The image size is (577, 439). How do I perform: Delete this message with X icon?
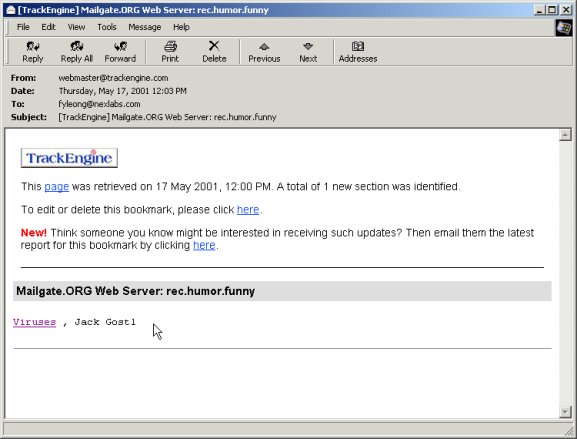coord(214,52)
